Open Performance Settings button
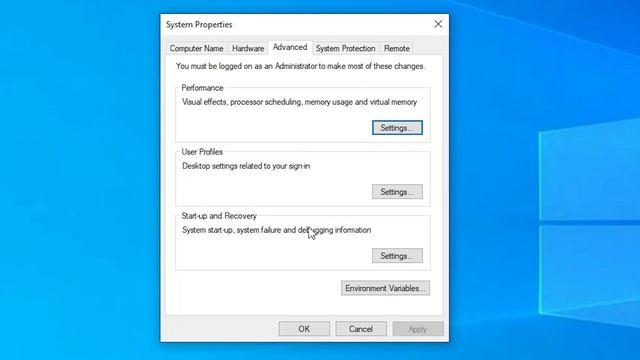The height and width of the screenshot is (360, 640). 397,128
